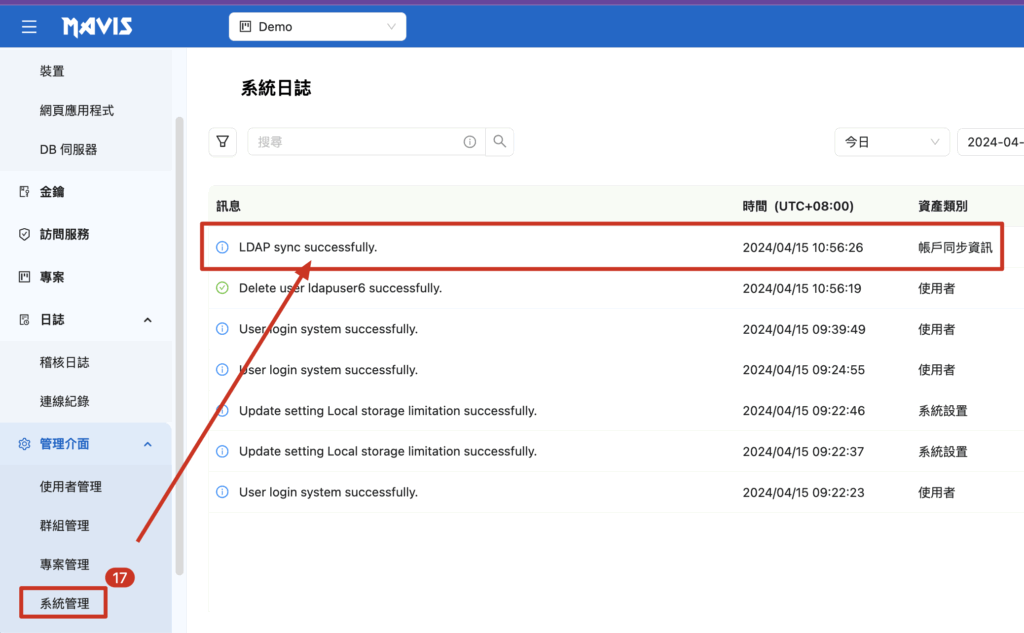
Task: Collapse the 管理介面 sidebar section
Action: click(148, 444)
